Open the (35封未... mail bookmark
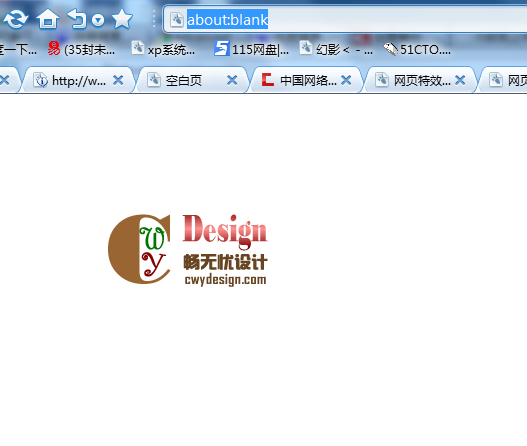Screen dimensions: 527x446 point(81,50)
